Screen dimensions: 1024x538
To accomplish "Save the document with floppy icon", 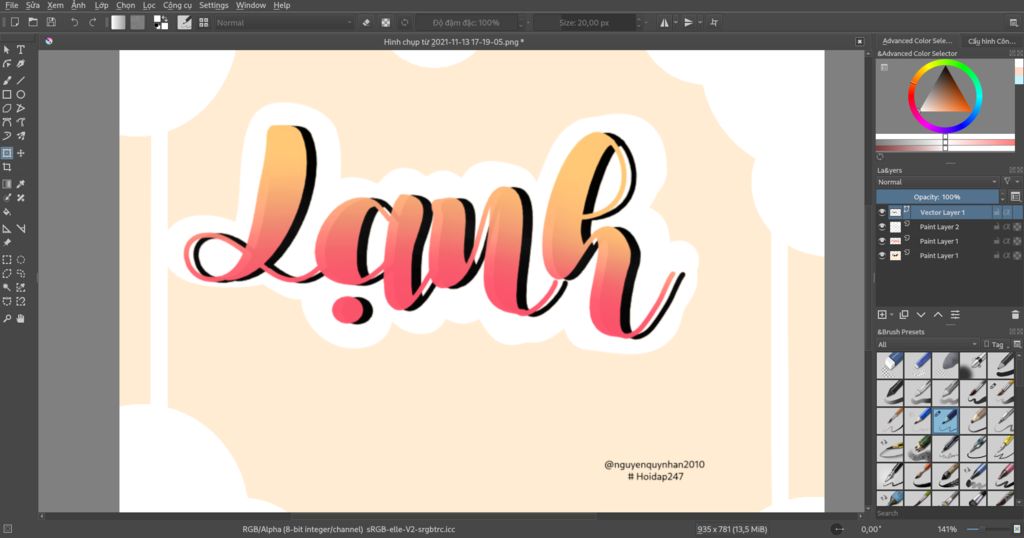I will click(51, 22).
